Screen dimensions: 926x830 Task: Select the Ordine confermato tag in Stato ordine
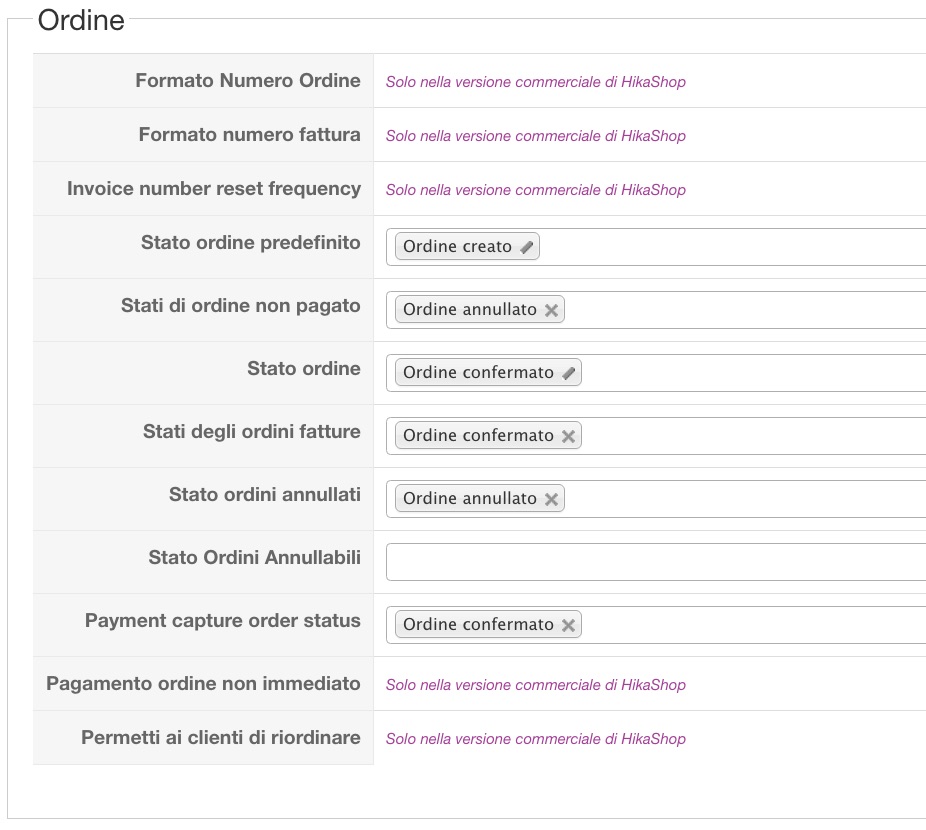(x=478, y=373)
